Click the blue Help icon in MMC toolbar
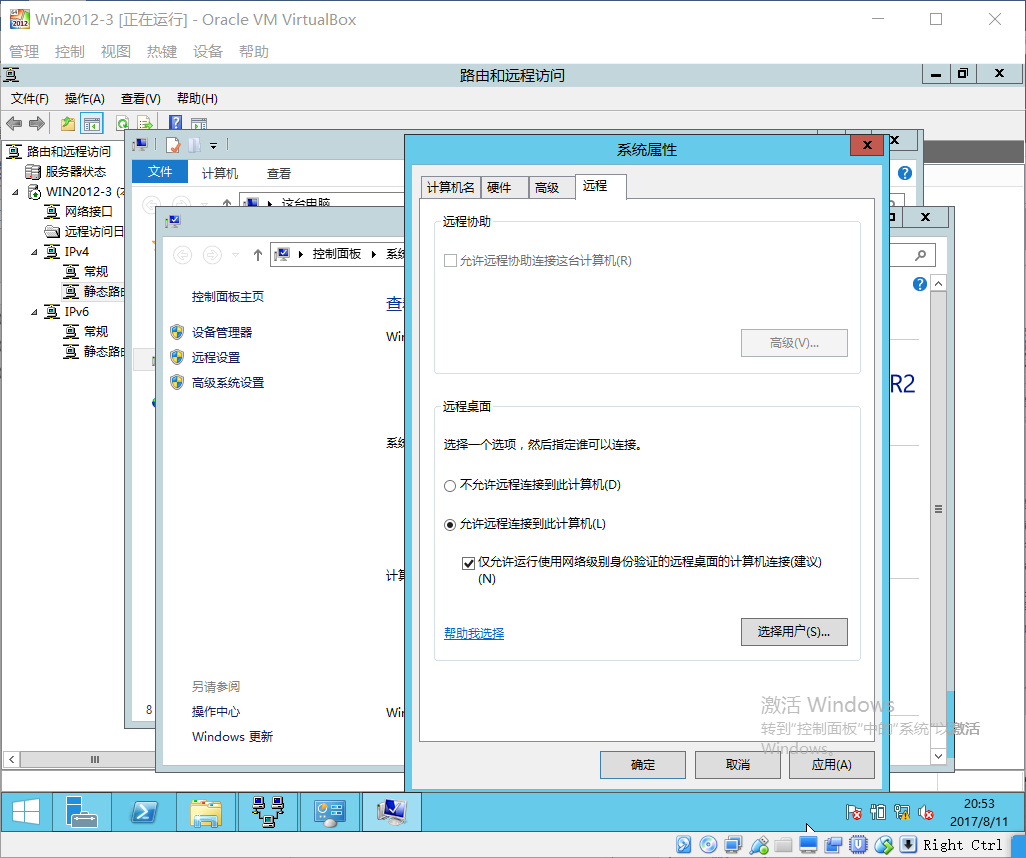 [x=175, y=122]
